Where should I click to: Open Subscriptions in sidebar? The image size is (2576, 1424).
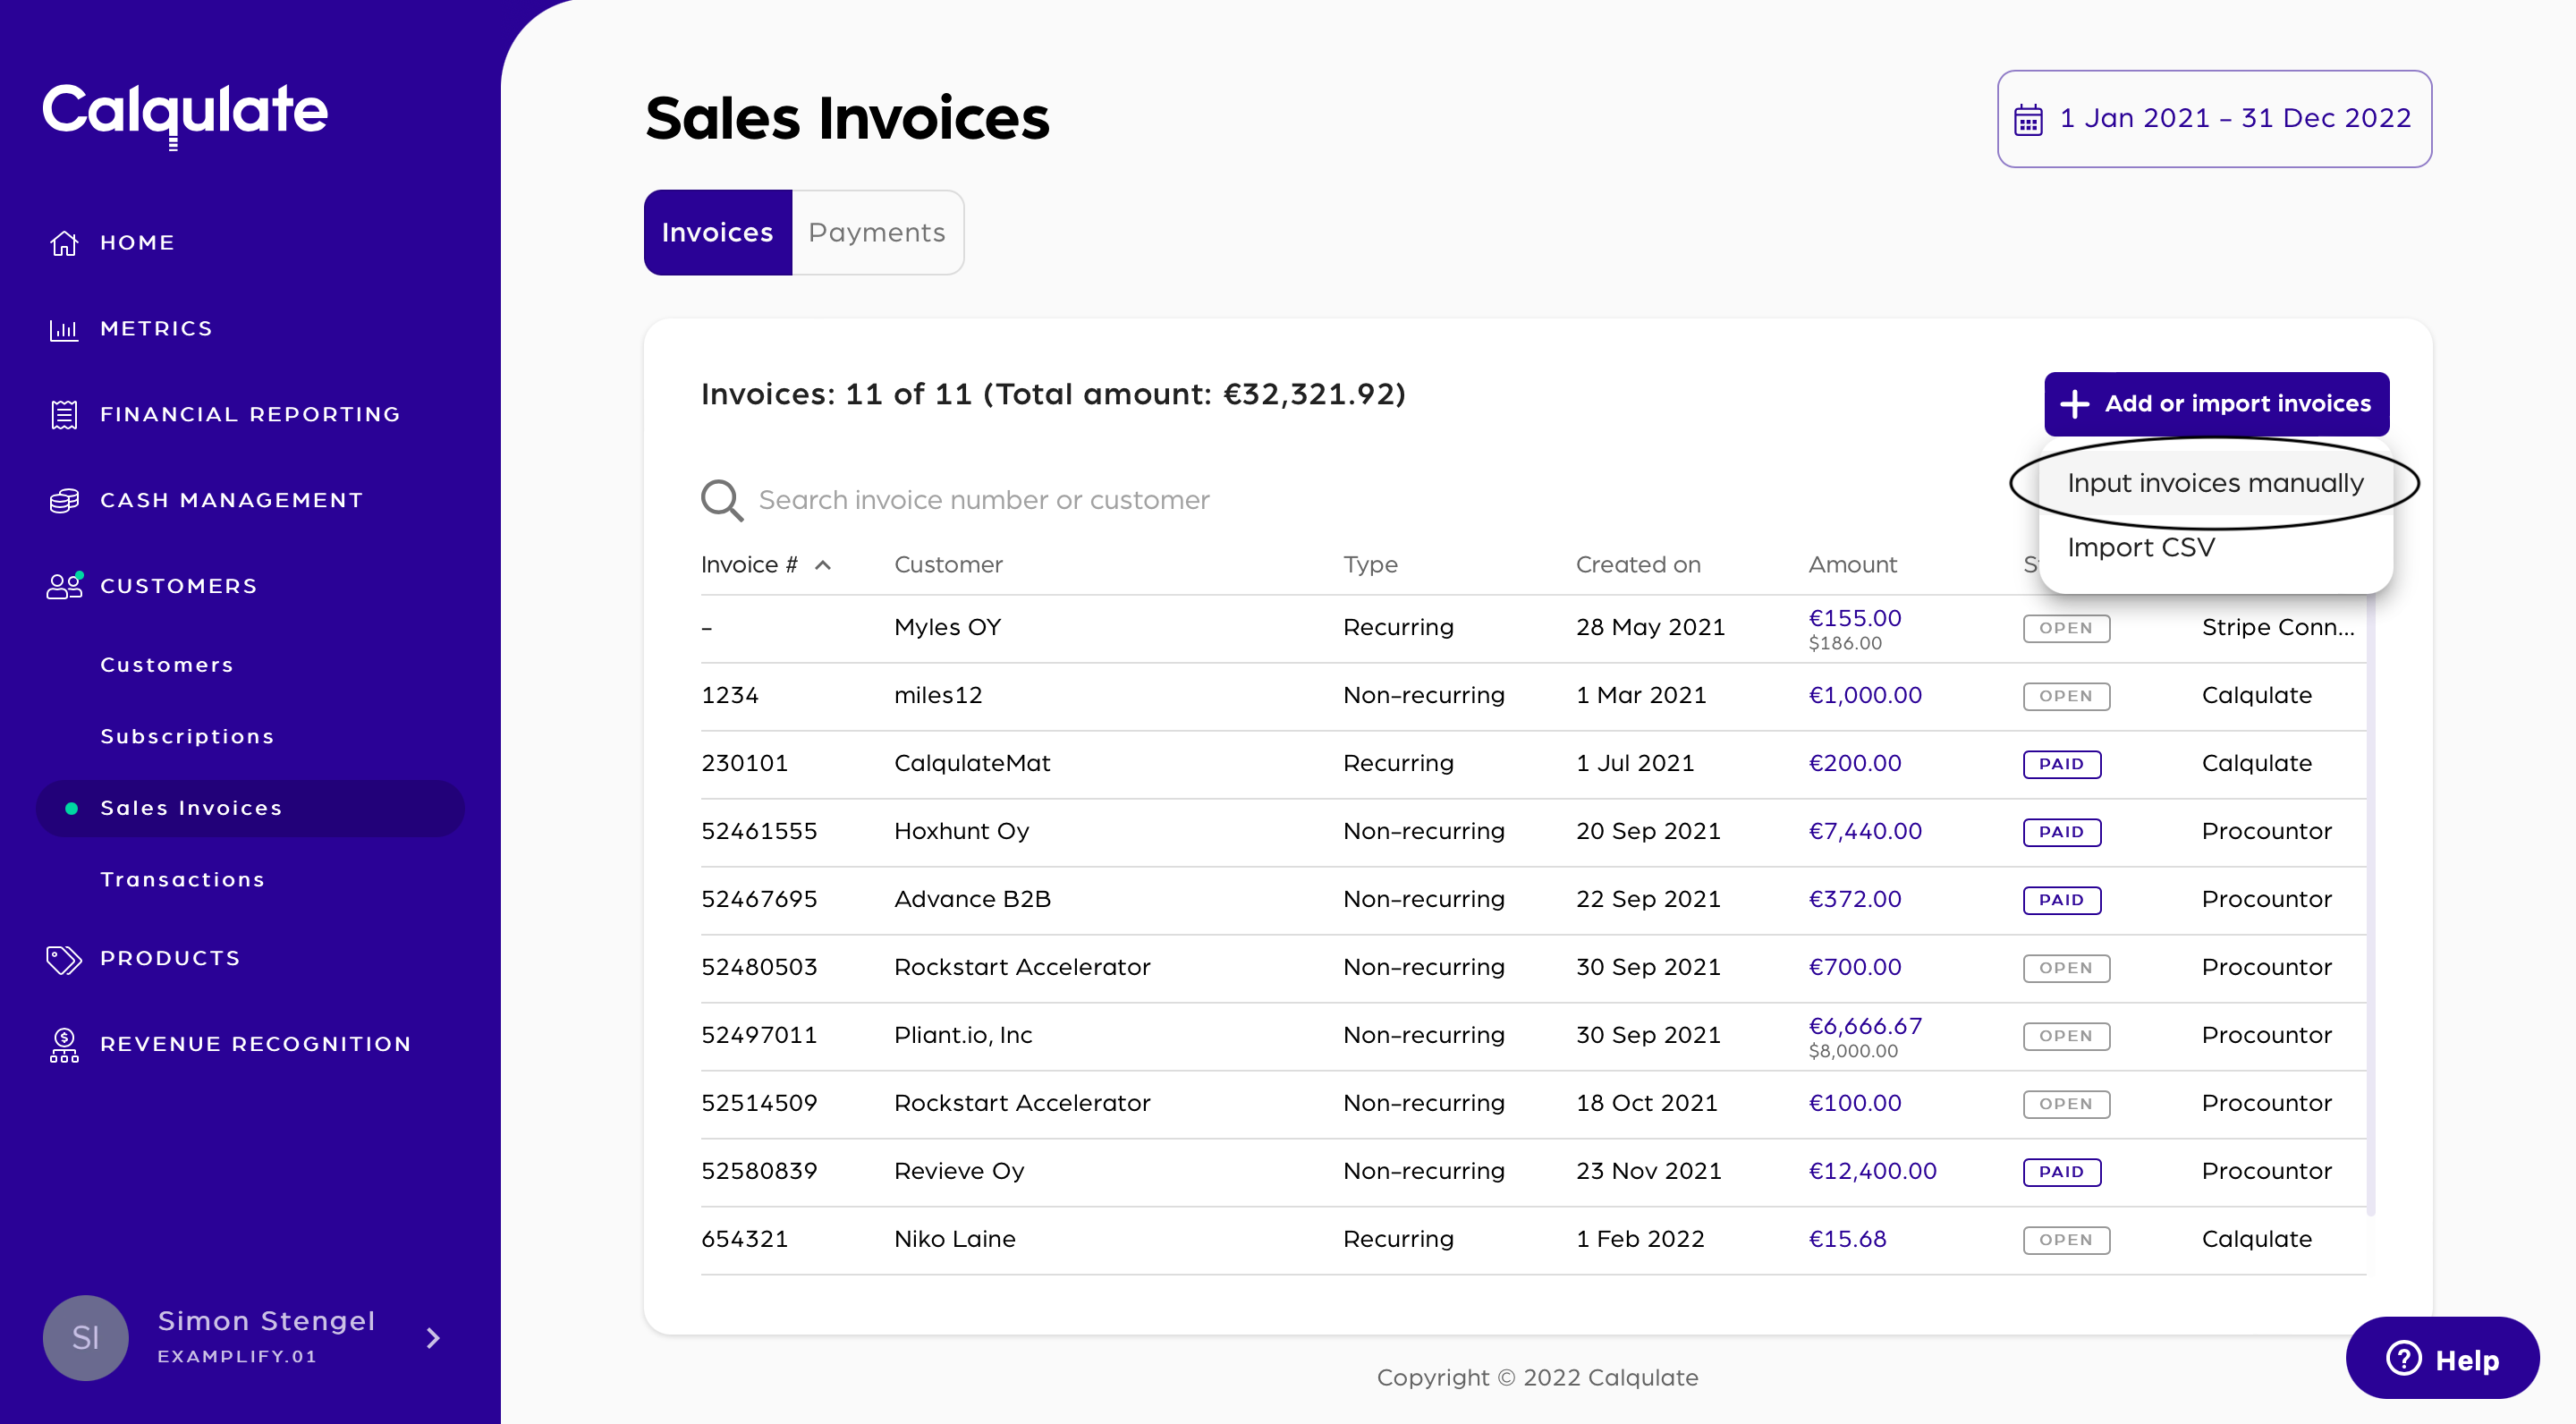pos(187,737)
